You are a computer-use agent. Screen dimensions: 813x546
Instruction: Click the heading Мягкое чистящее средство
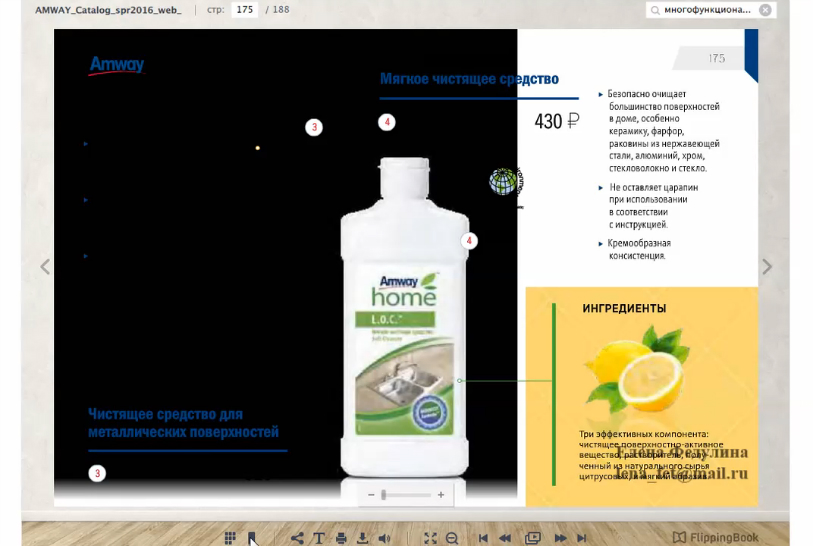point(469,79)
